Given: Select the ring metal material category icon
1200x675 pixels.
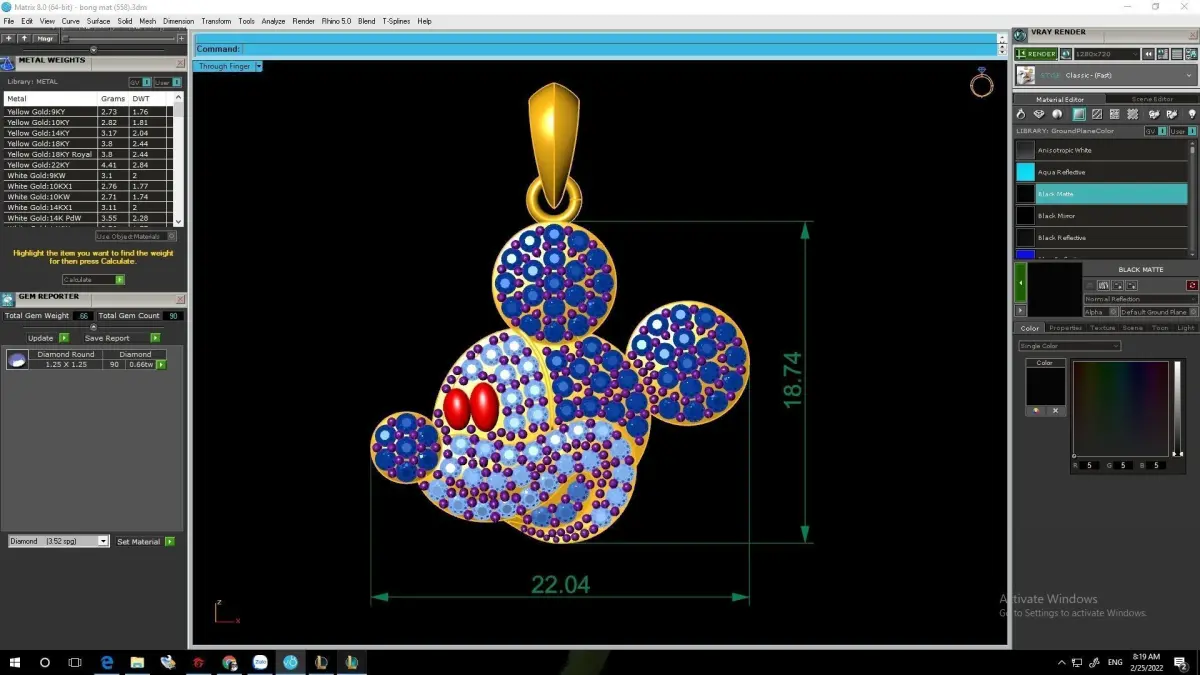Looking at the screenshot, I should point(1021,114).
